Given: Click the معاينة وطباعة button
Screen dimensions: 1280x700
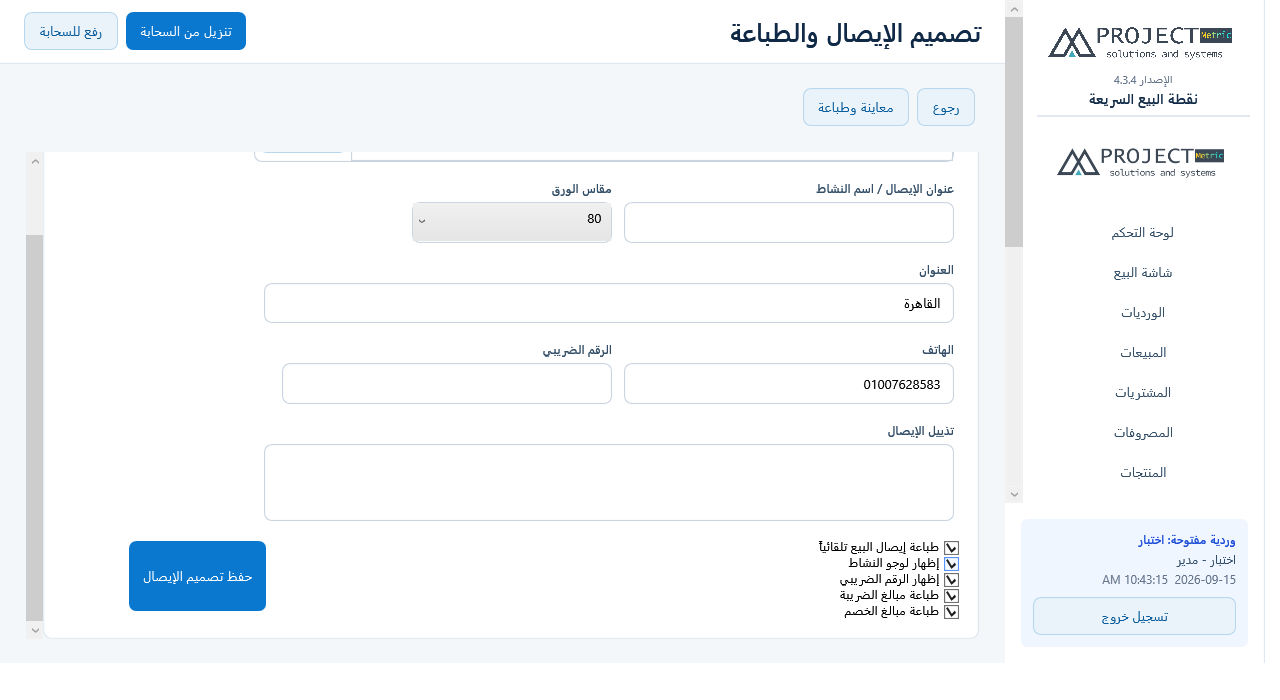Looking at the screenshot, I should point(856,107).
